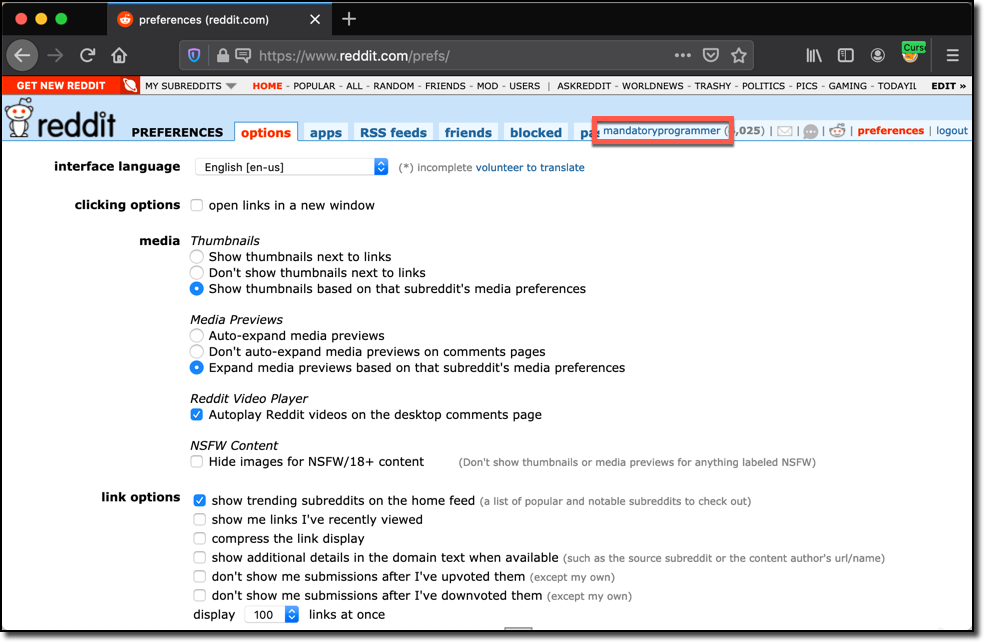This screenshot has width=984, height=642.
Task: Save the page to Pocket
Action: 710,56
